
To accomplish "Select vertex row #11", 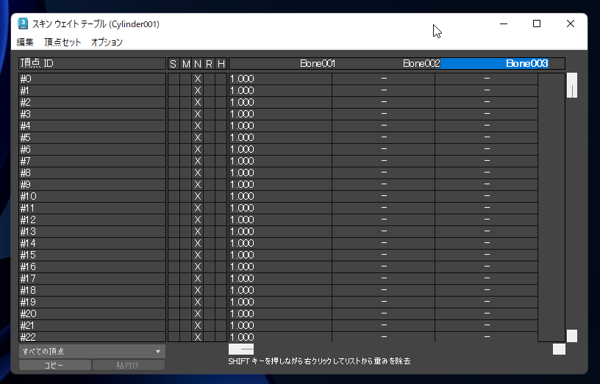I will [x=92, y=208].
